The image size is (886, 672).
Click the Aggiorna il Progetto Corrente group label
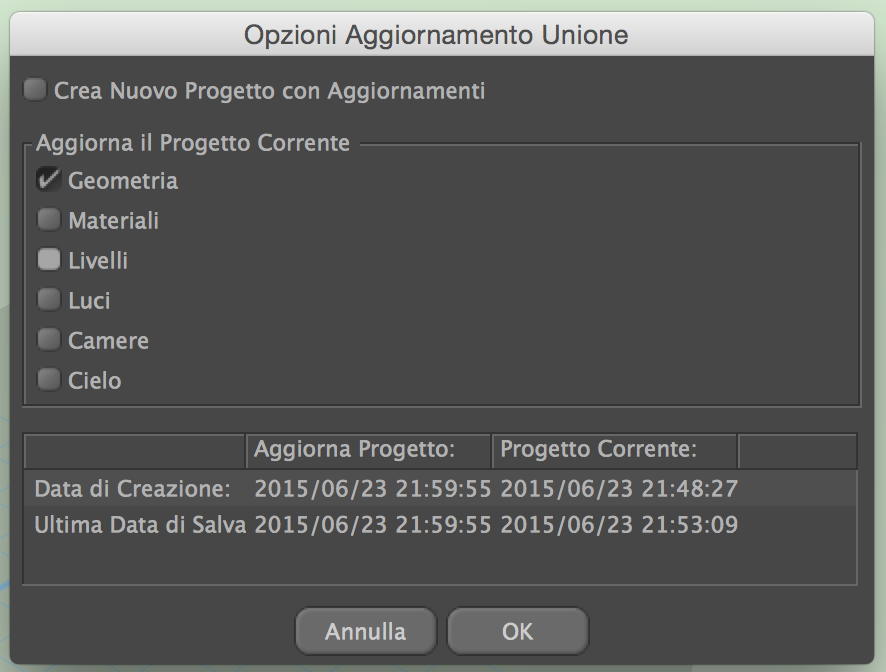click(x=193, y=143)
